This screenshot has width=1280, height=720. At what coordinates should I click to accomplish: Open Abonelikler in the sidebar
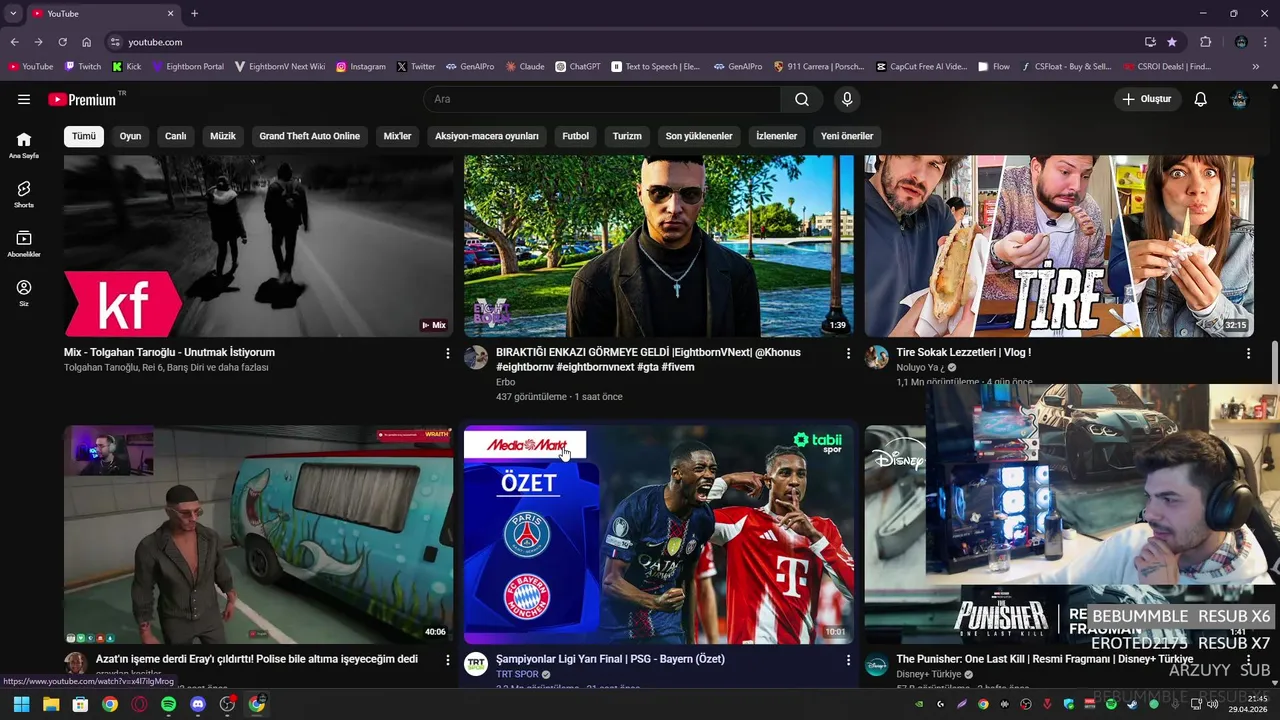coord(24,243)
